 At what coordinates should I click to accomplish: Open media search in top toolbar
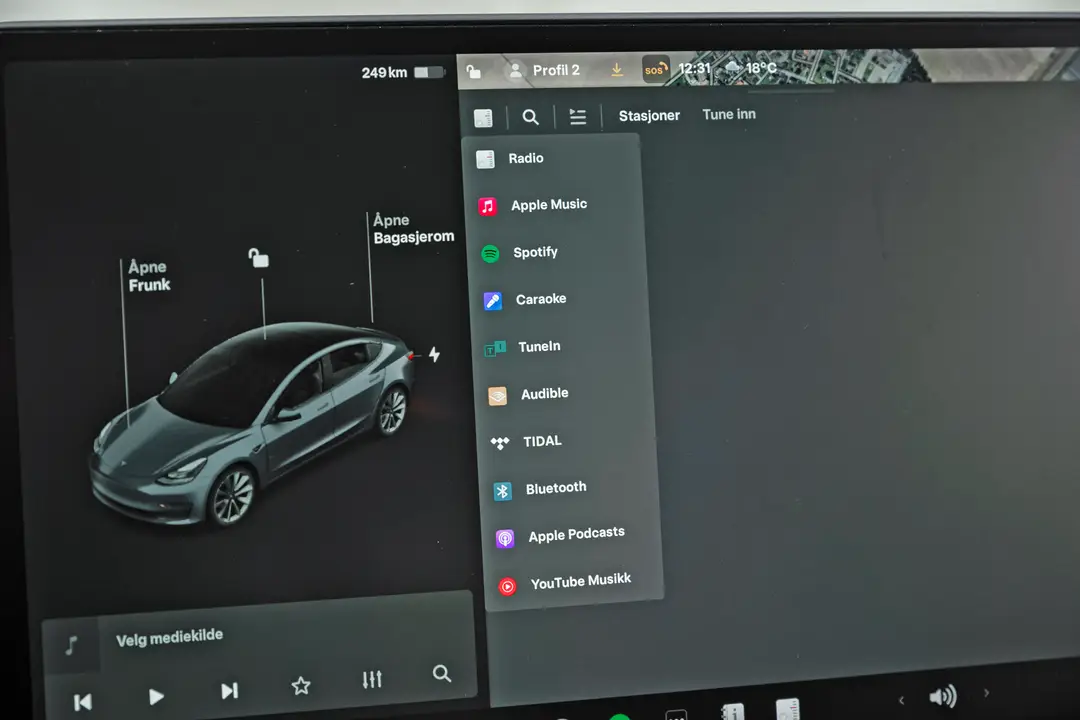[530, 117]
